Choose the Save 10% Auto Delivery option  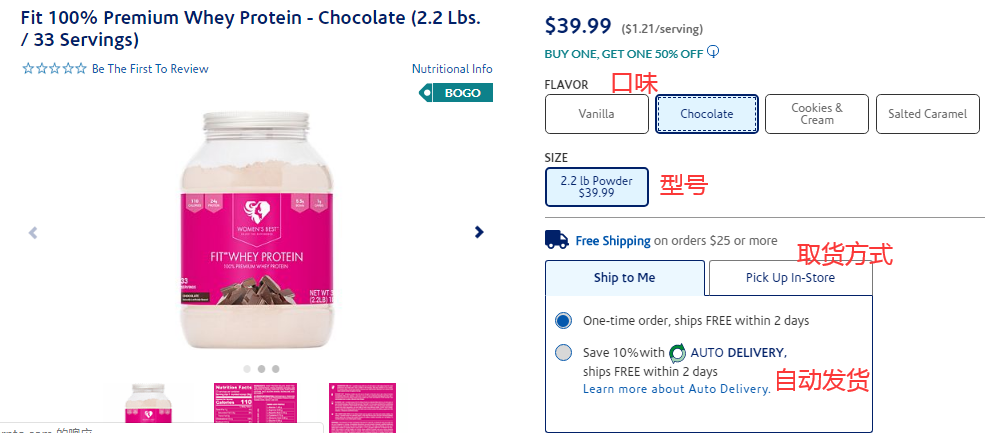click(564, 352)
